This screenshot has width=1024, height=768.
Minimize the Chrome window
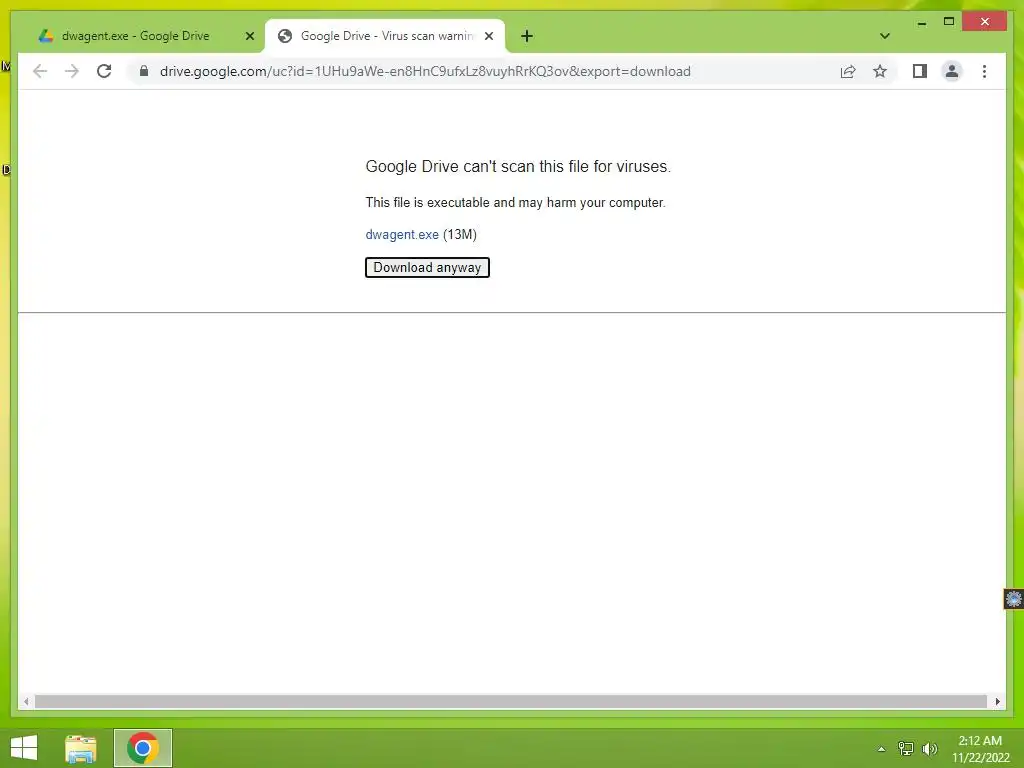(x=921, y=22)
